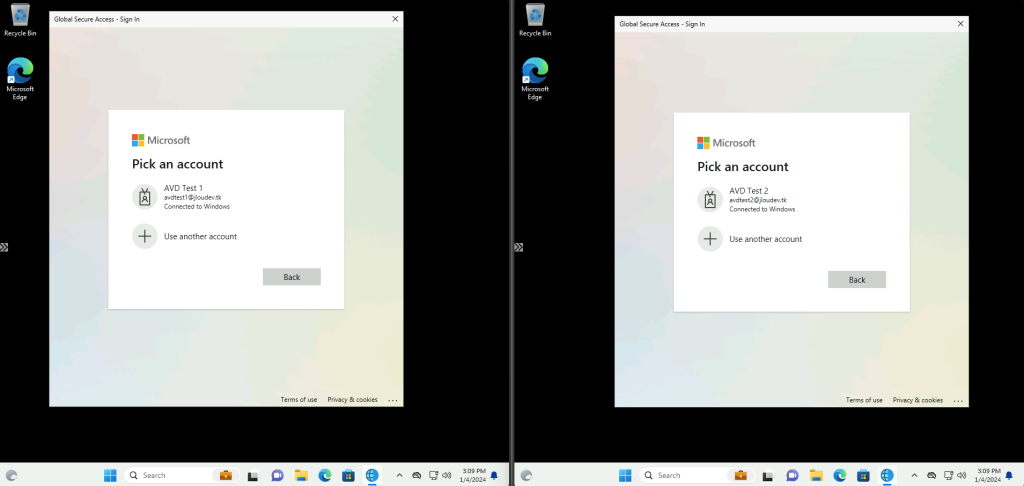The height and width of the screenshot is (486, 1024).
Task: Open Task View on AVD Test 2 taskbar
Action: 769,476
